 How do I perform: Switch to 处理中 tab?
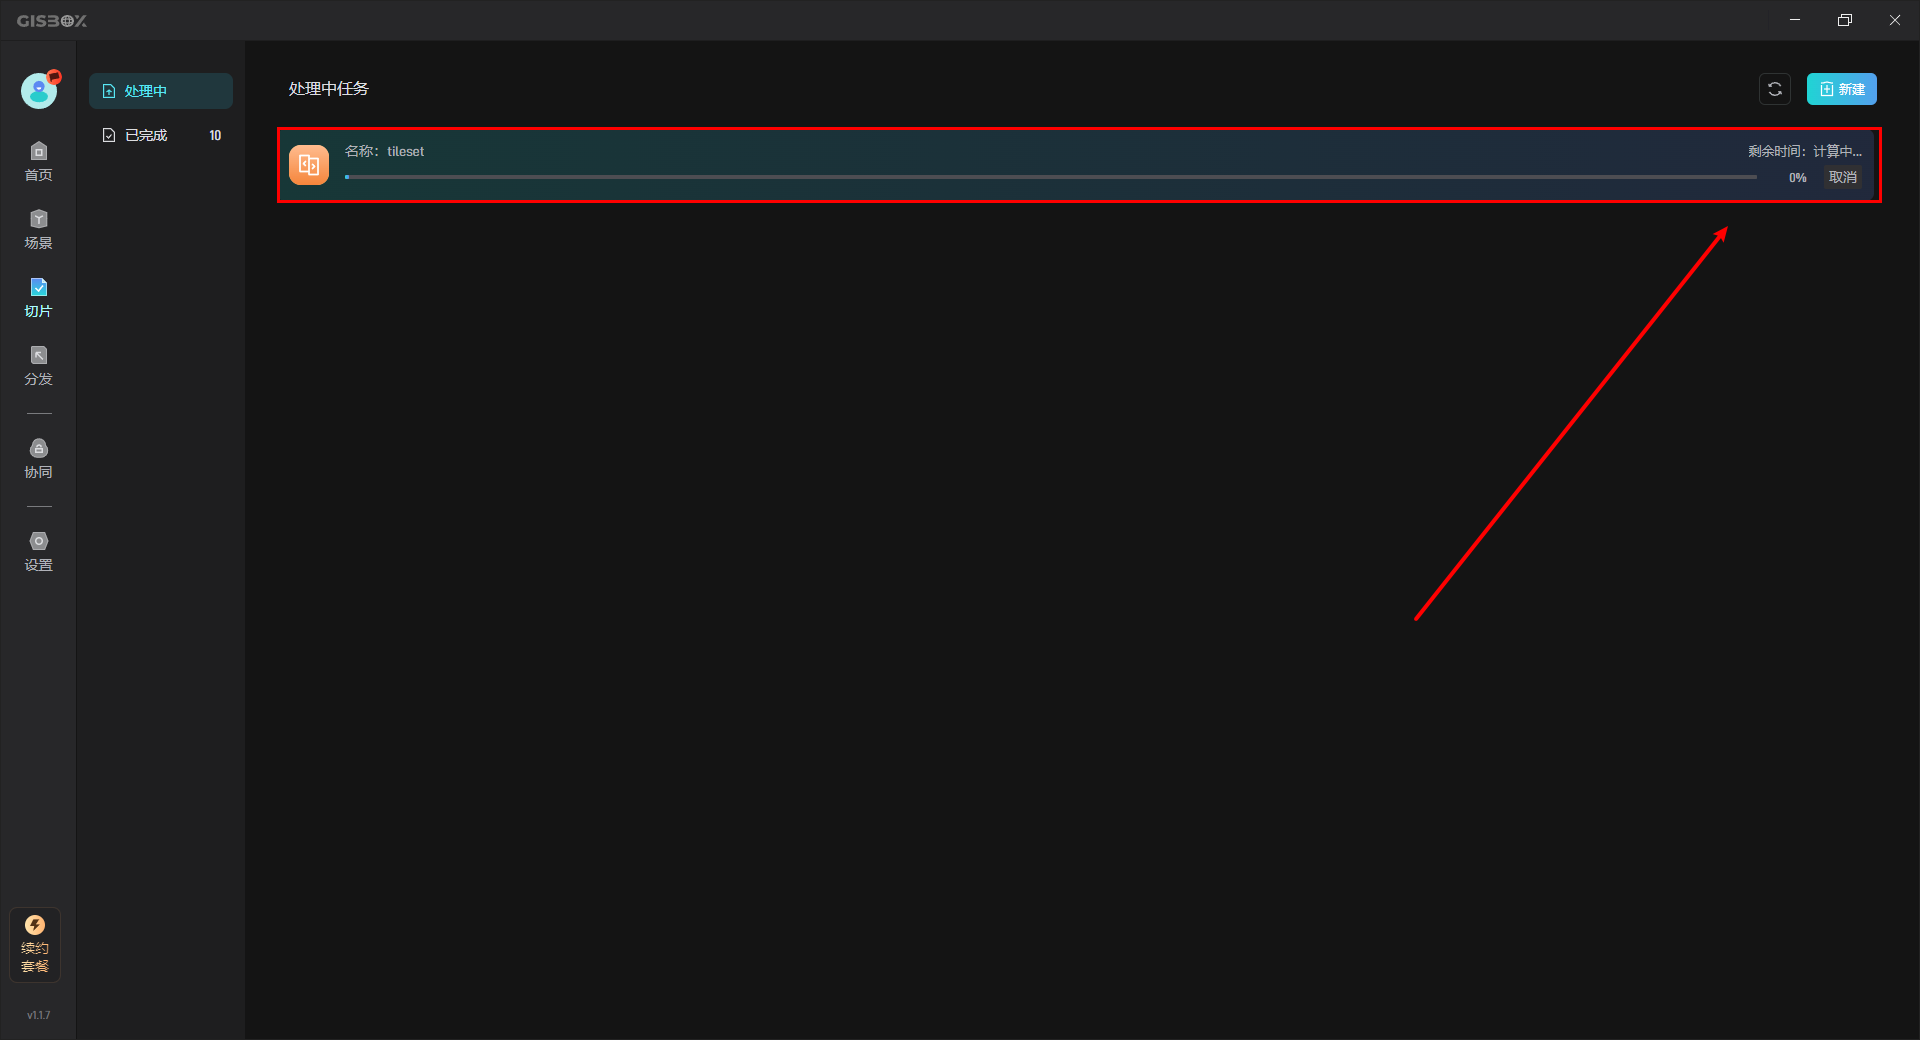tap(161, 91)
